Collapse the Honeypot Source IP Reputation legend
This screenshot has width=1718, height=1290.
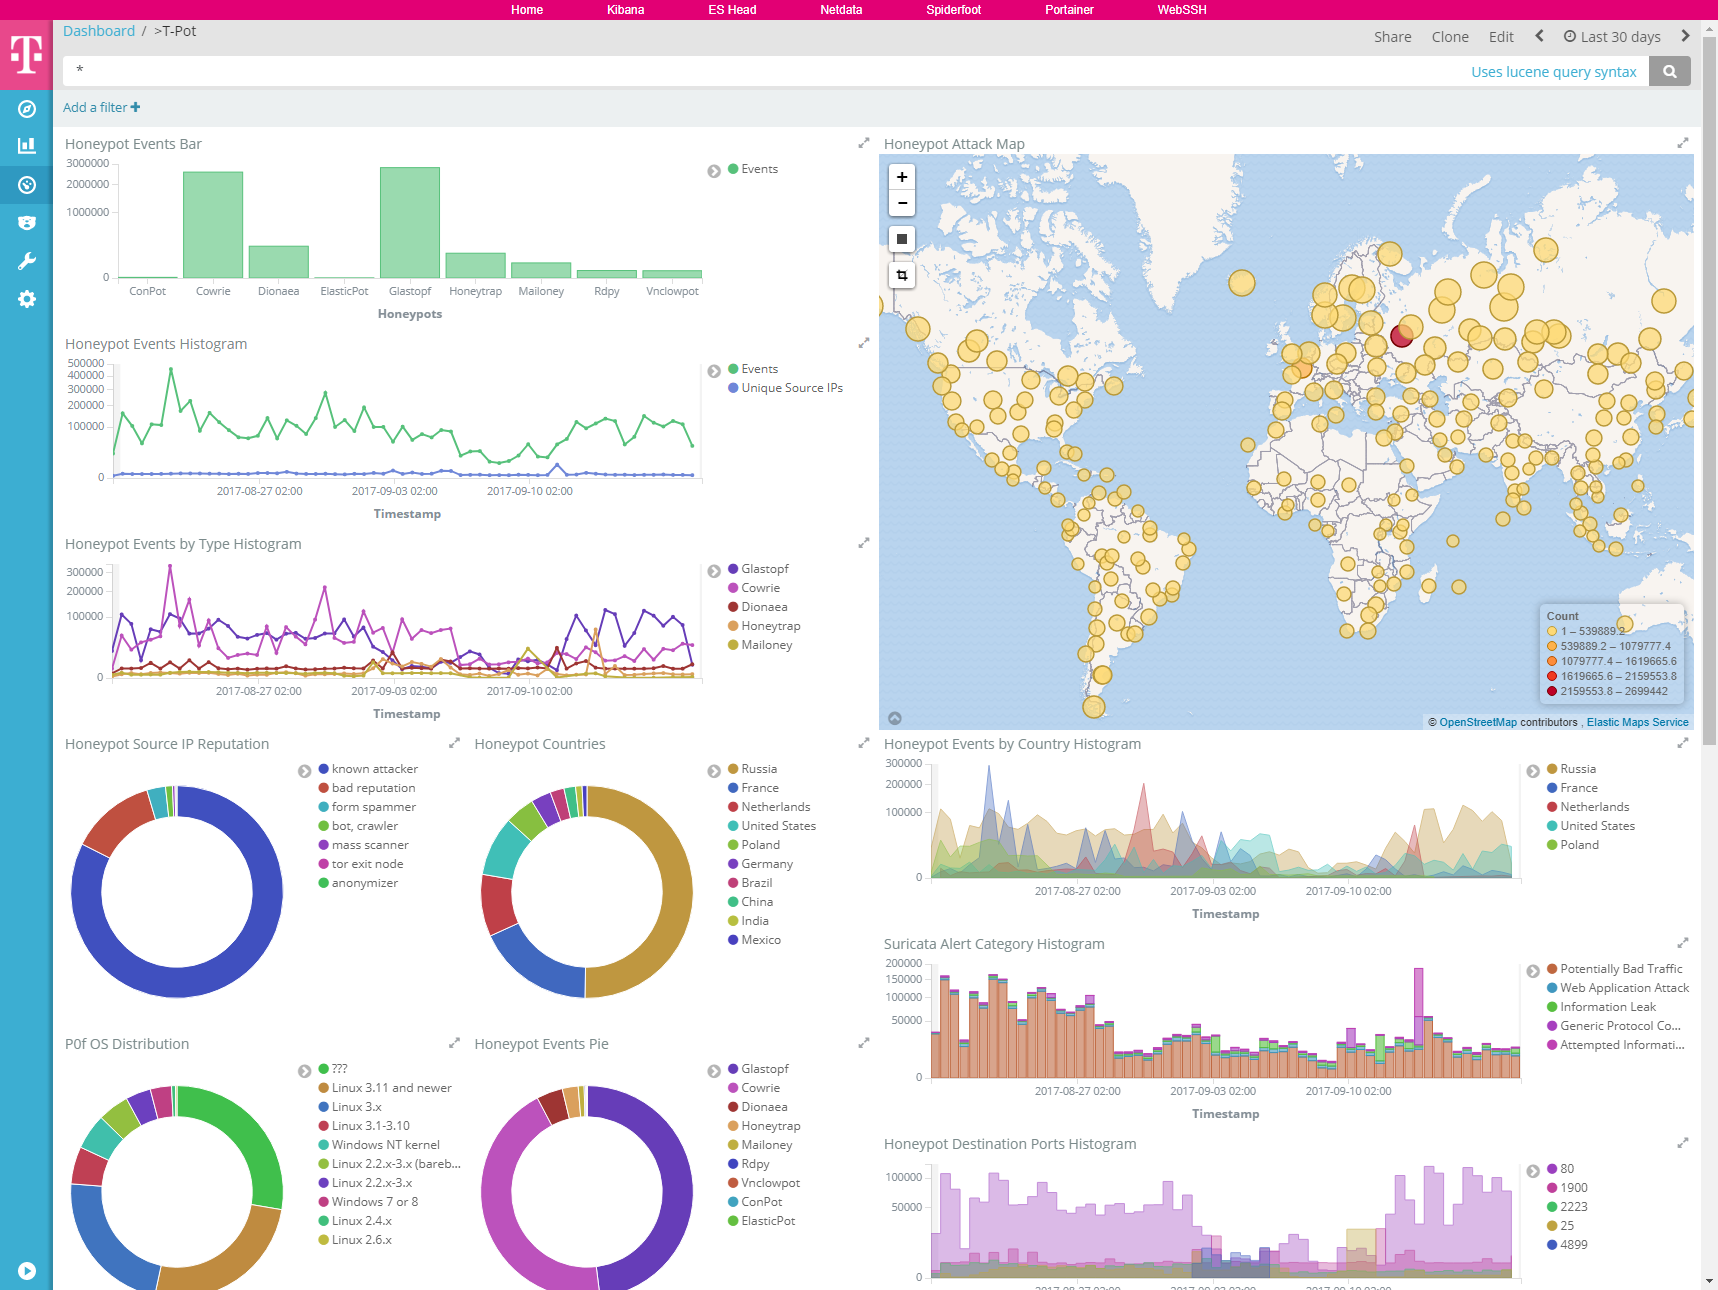(x=305, y=771)
